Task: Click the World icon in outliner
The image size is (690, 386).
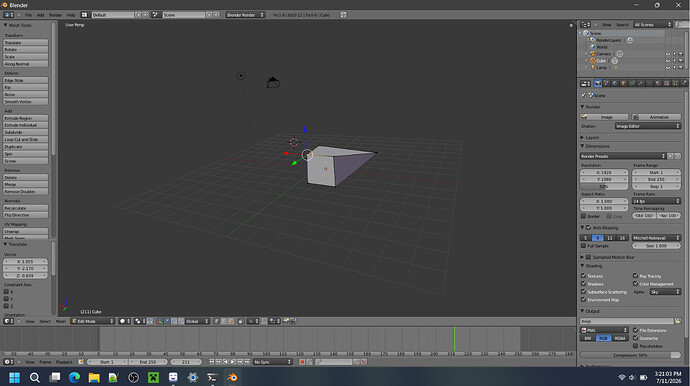Action: tap(593, 47)
